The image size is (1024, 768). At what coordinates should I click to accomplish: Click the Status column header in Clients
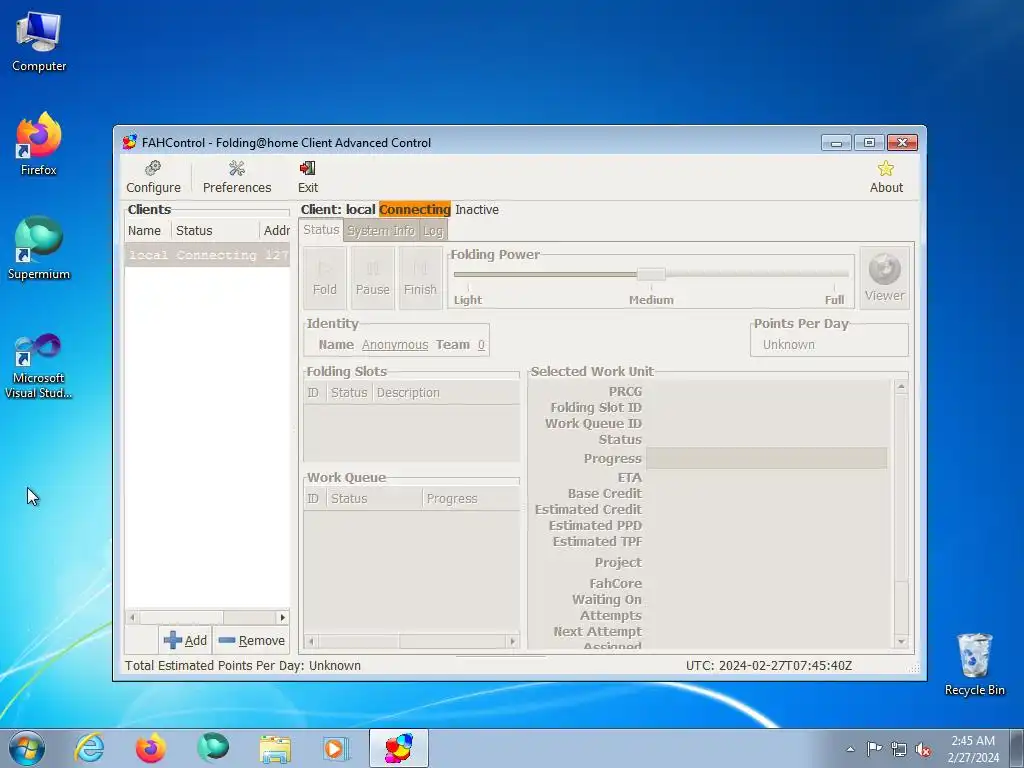pyautogui.click(x=215, y=231)
